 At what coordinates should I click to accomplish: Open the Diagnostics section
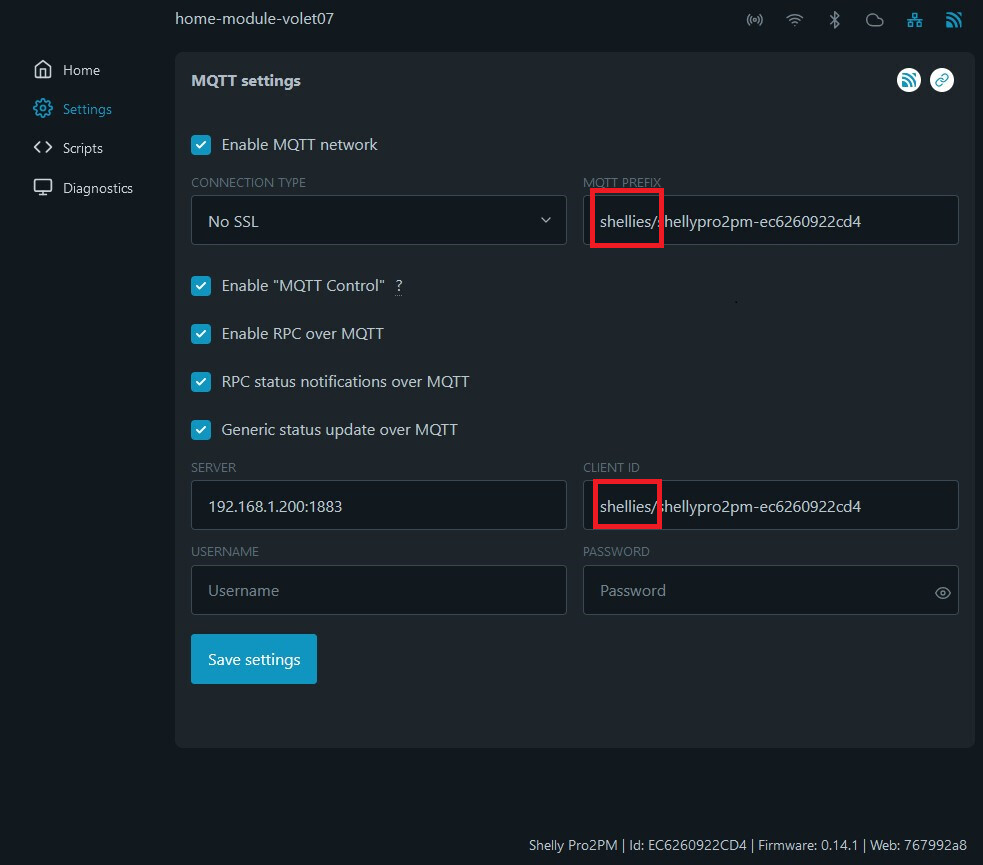point(97,187)
